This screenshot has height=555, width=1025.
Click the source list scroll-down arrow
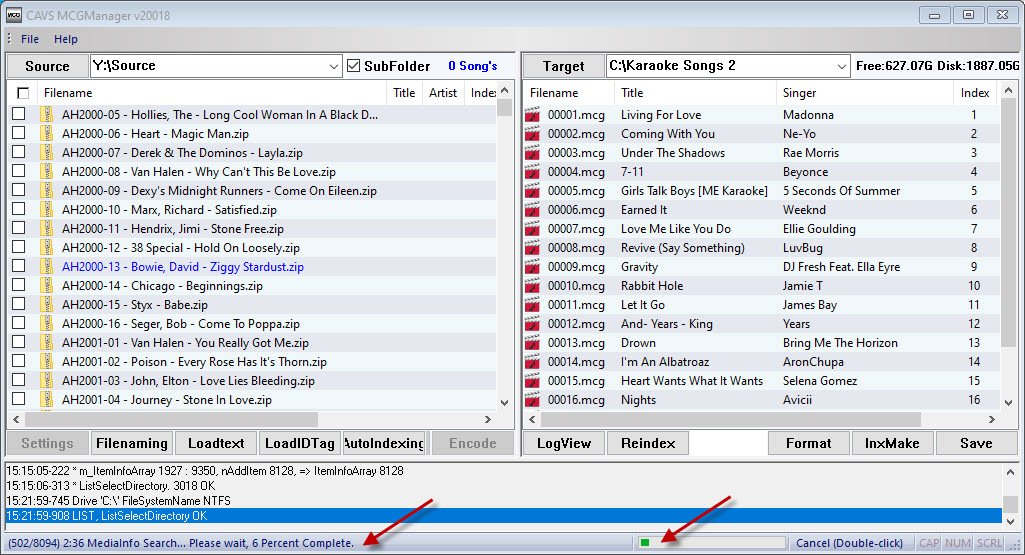tap(504, 403)
